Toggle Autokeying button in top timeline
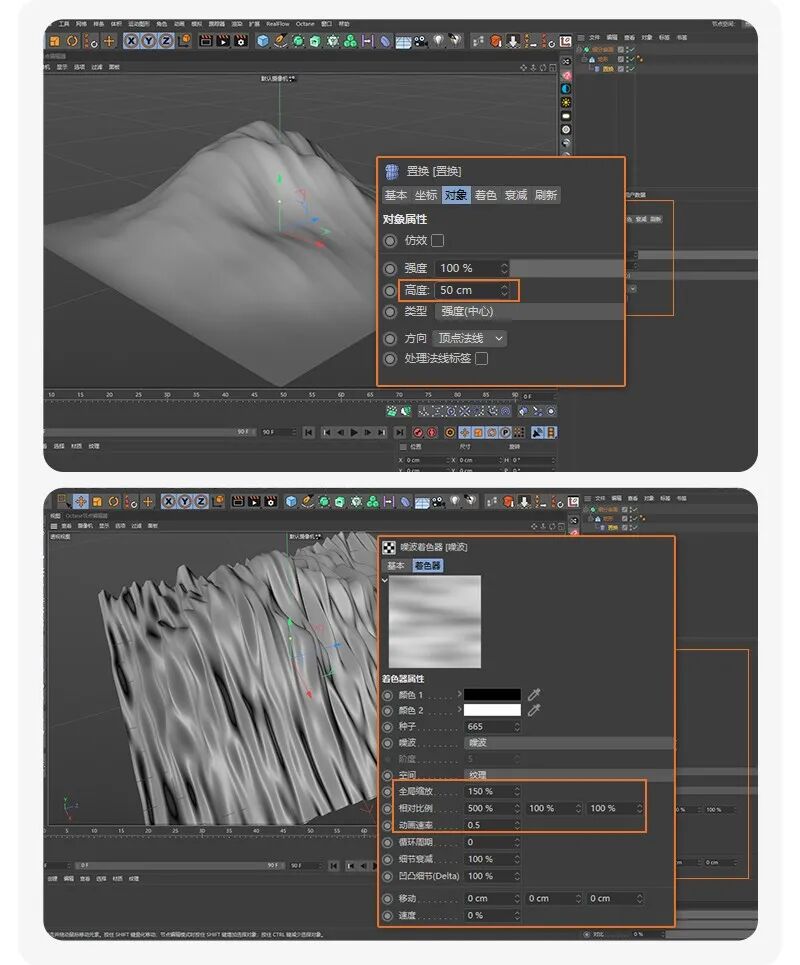The image size is (800, 965). (x=432, y=433)
